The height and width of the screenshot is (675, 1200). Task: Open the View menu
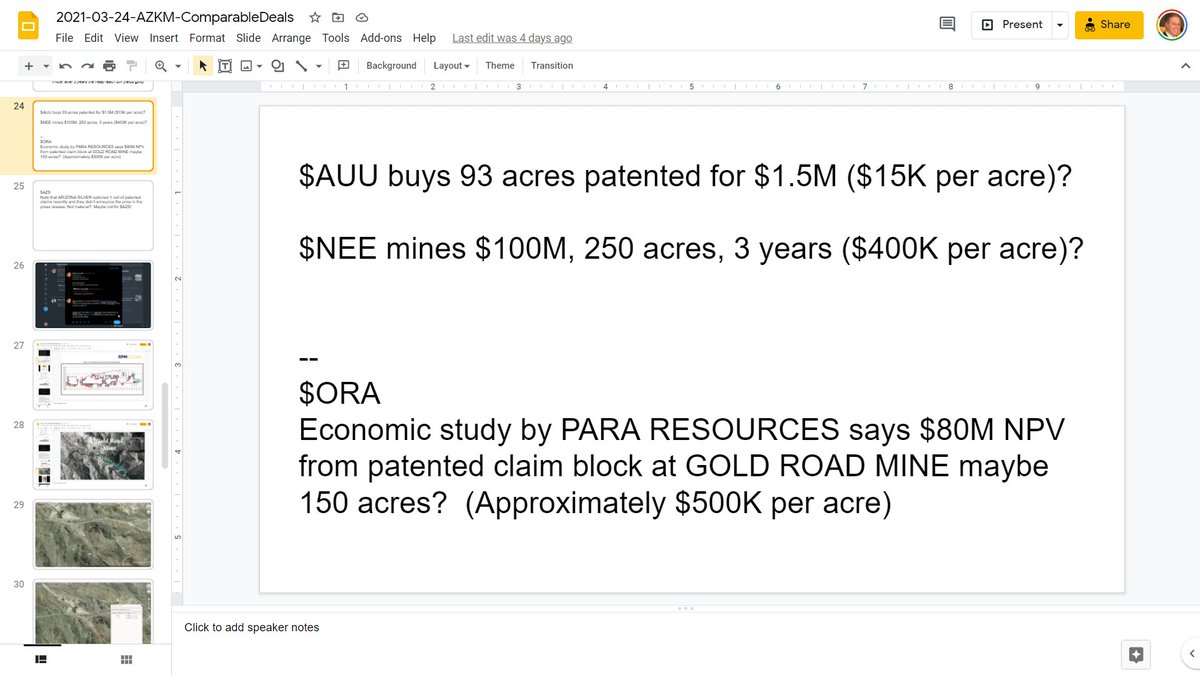coord(126,38)
